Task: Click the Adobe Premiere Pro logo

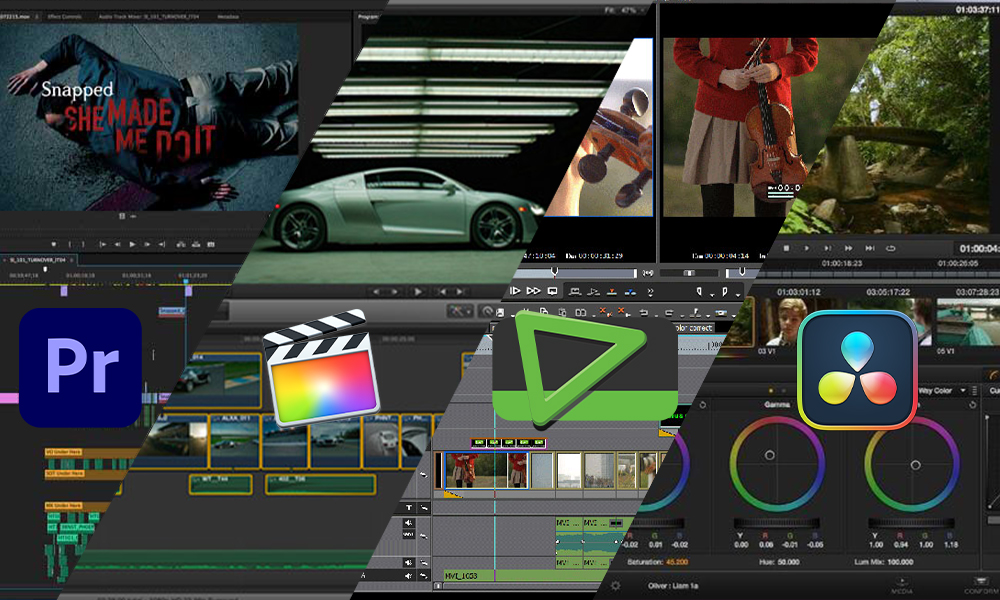Action: coord(80,368)
